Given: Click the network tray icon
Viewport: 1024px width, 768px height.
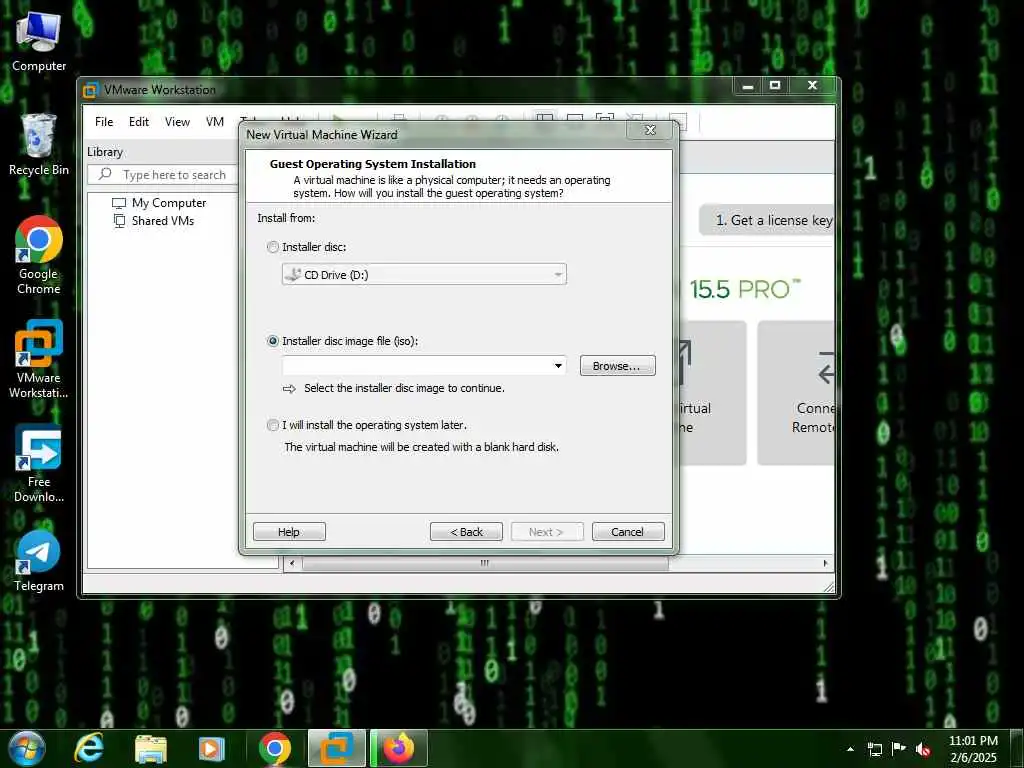Looking at the screenshot, I should click(x=874, y=749).
